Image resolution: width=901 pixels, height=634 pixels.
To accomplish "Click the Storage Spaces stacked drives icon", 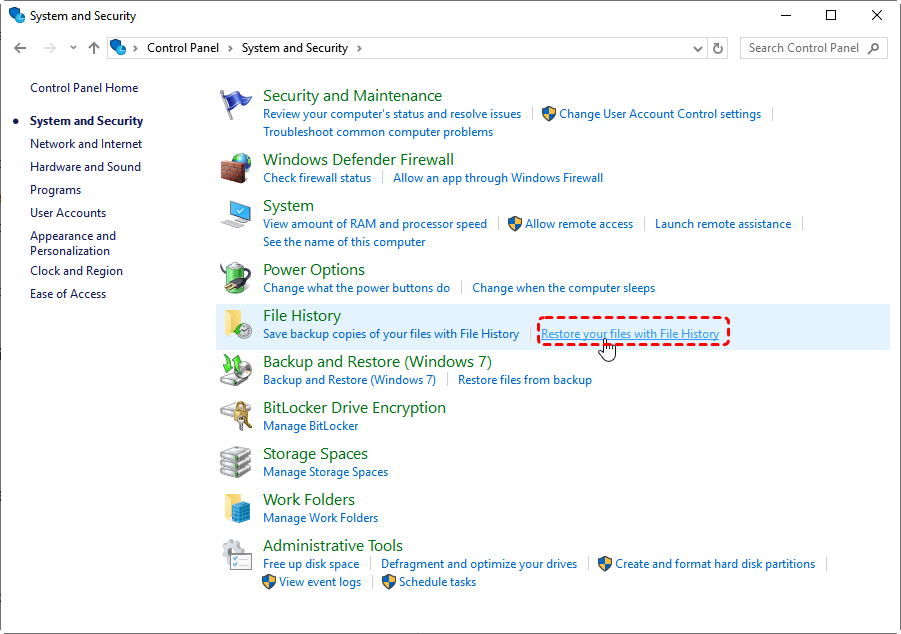I will (x=236, y=462).
